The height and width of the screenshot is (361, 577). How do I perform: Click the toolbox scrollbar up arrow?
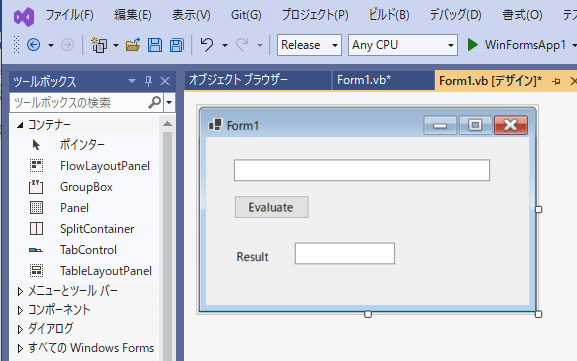pyautogui.click(x=167, y=124)
